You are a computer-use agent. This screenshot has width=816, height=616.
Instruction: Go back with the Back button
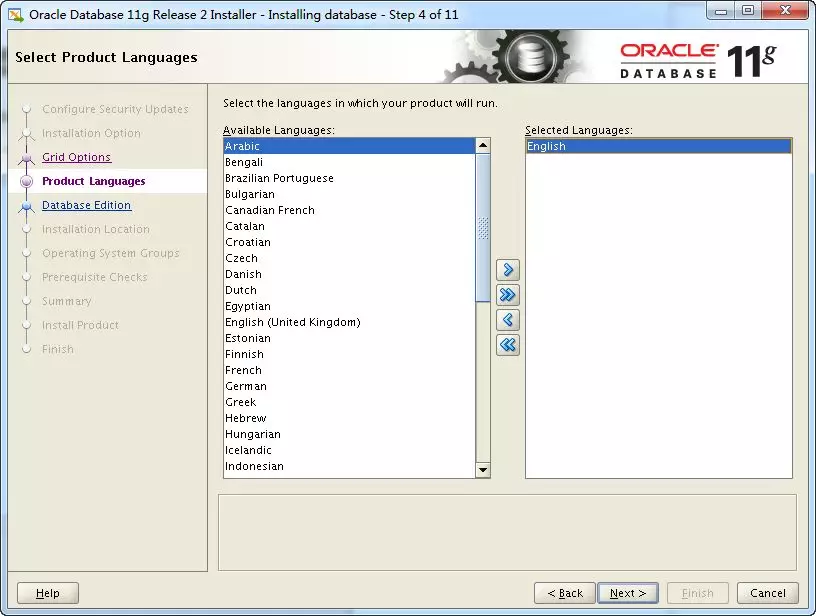565,593
